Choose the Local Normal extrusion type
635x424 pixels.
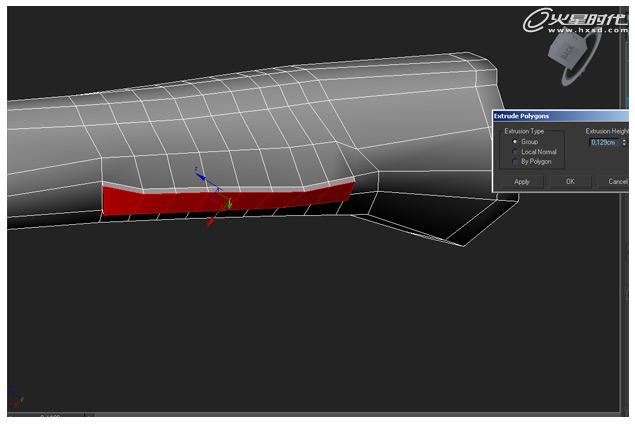click(515, 152)
